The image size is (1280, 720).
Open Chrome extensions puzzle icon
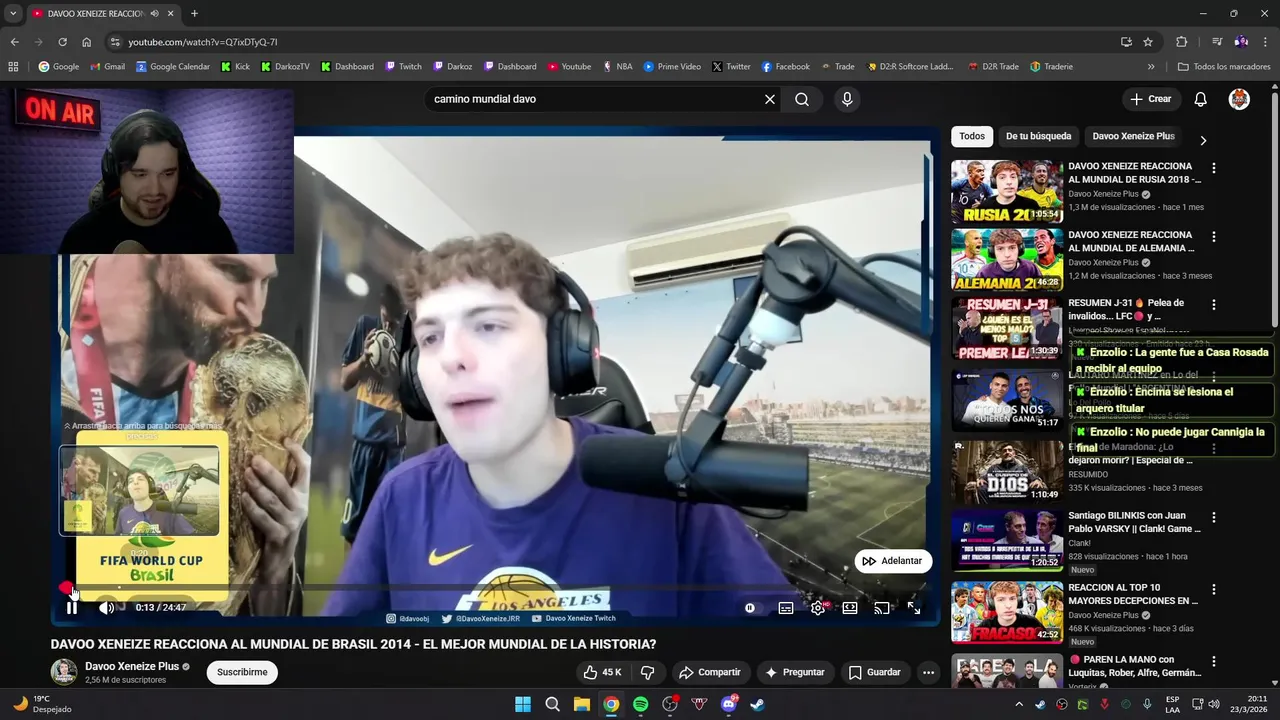pyautogui.click(x=1182, y=42)
